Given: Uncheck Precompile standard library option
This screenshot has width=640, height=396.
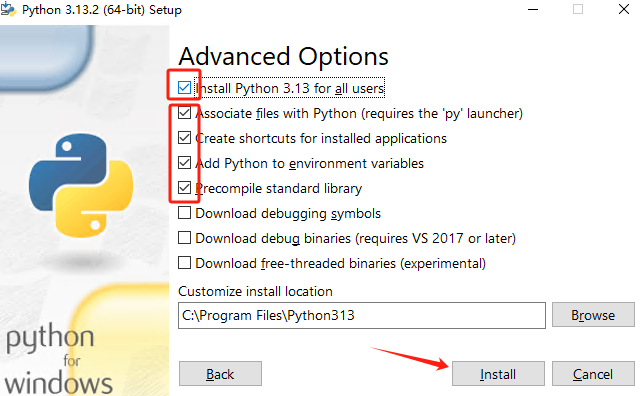Looking at the screenshot, I should (184, 188).
